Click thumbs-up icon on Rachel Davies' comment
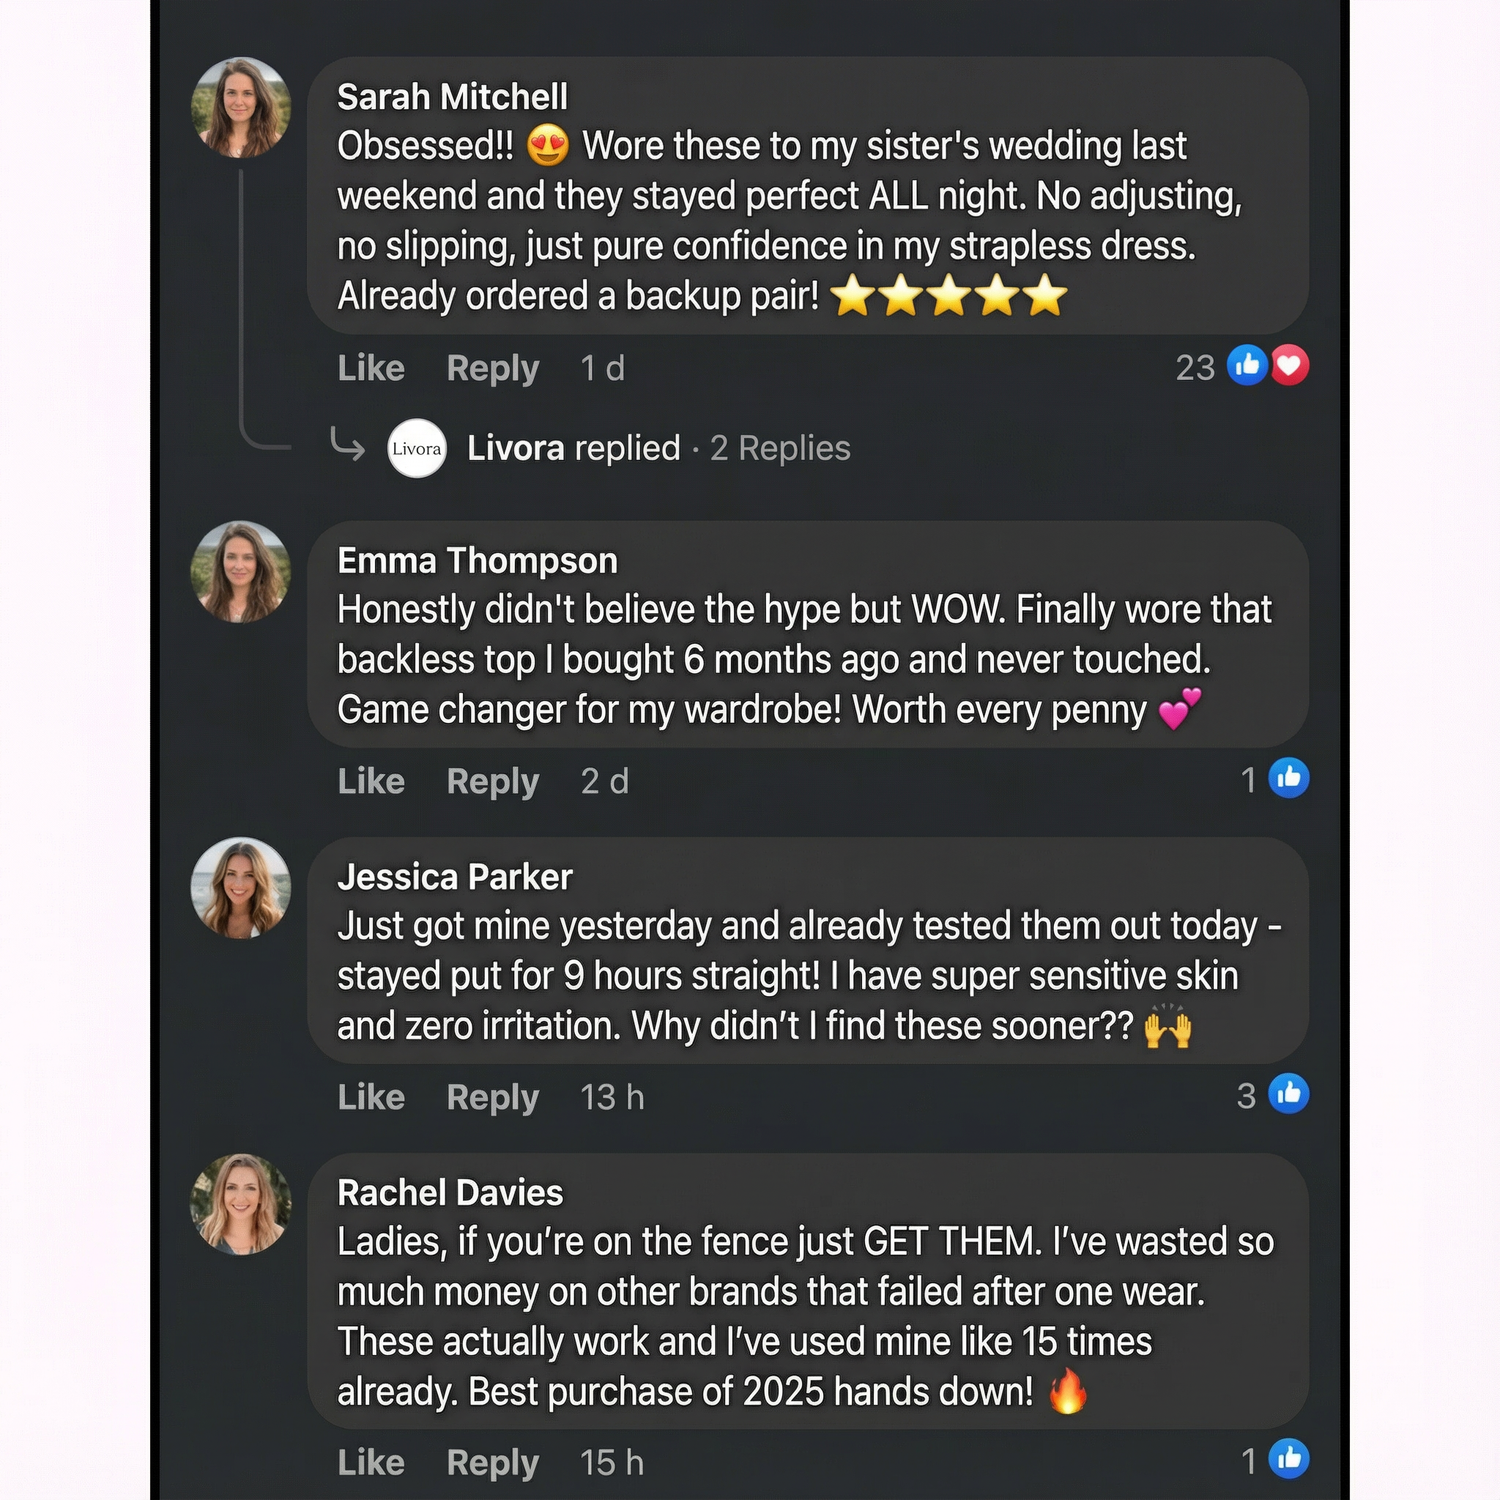This screenshot has width=1500, height=1500. [x=1289, y=1459]
